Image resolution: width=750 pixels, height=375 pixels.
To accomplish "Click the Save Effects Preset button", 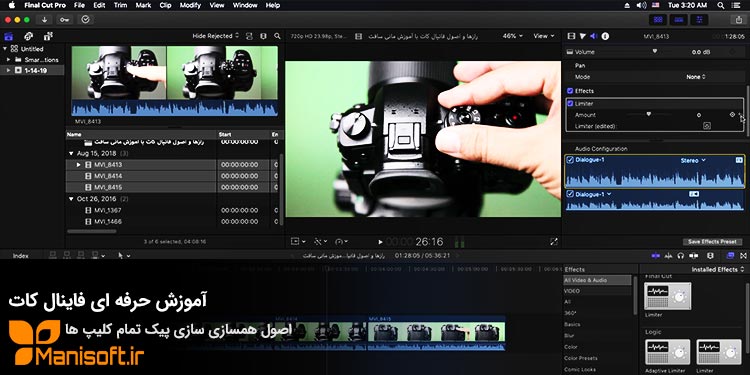I will (x=712, y=242).
